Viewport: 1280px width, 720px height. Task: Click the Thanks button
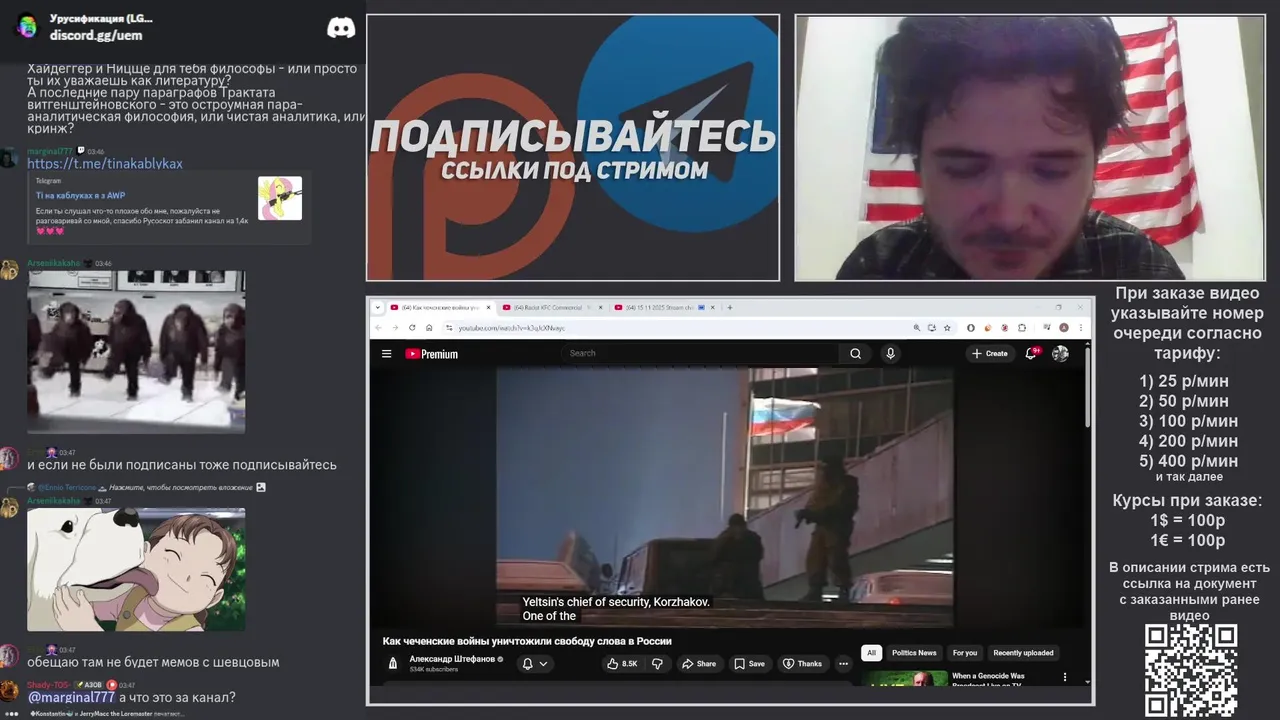tap(802, 663)
